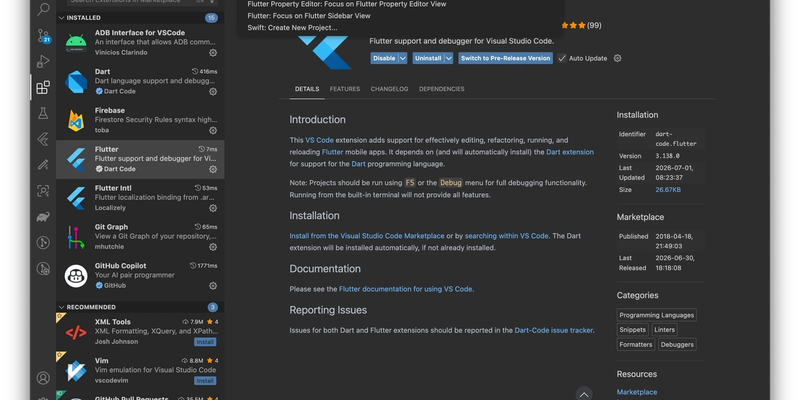Open the Git Graph icon in activity bar

click(43, 242)
